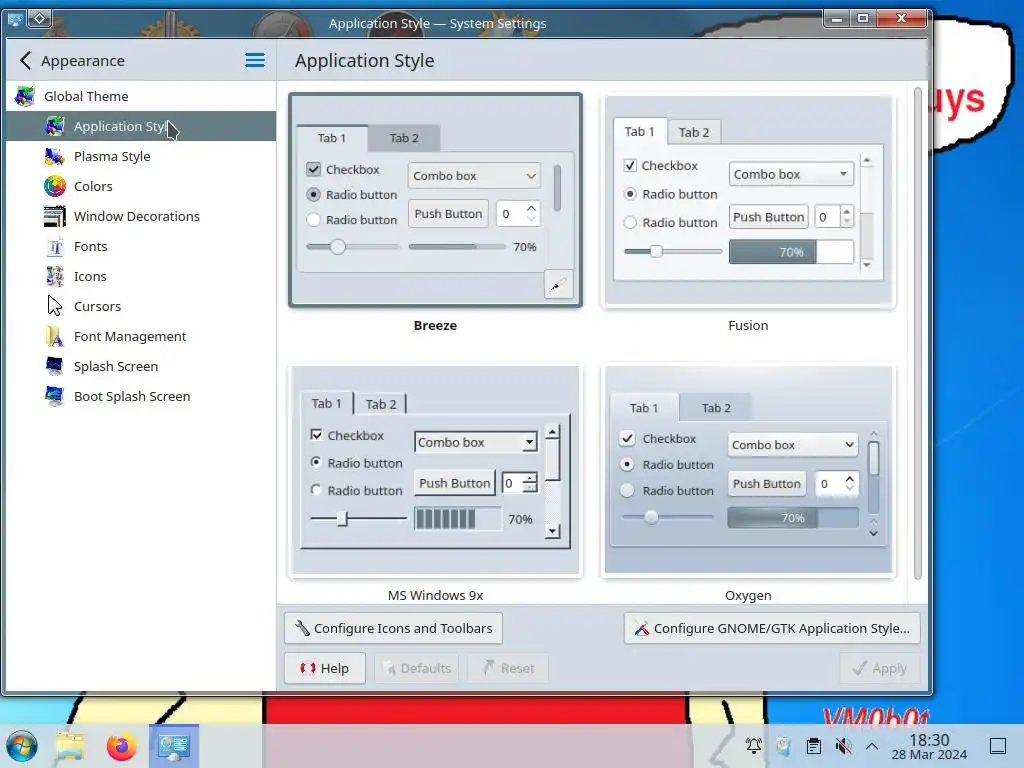Click the slider handle in Breeze preview
1024x768 pixels.
[x=338, y=247]
